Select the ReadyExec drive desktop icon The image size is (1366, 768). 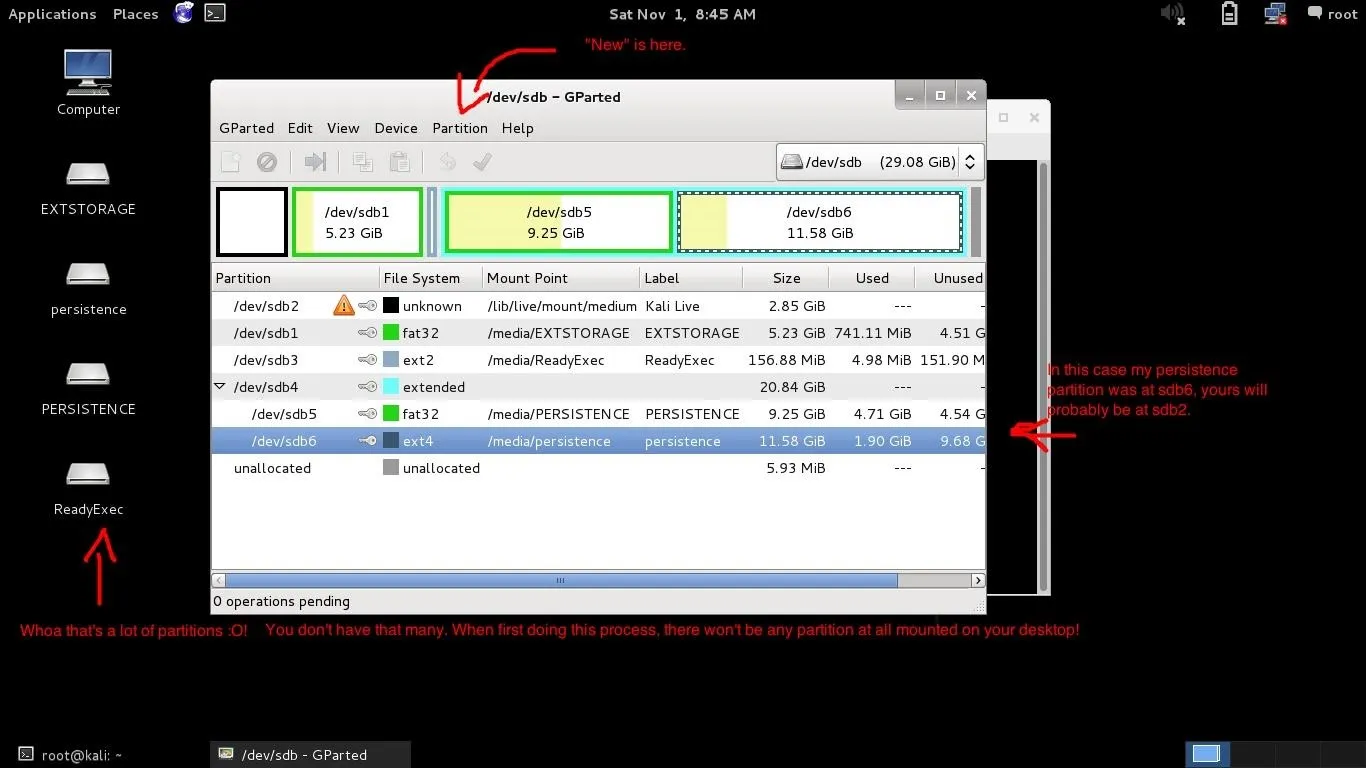88,487
